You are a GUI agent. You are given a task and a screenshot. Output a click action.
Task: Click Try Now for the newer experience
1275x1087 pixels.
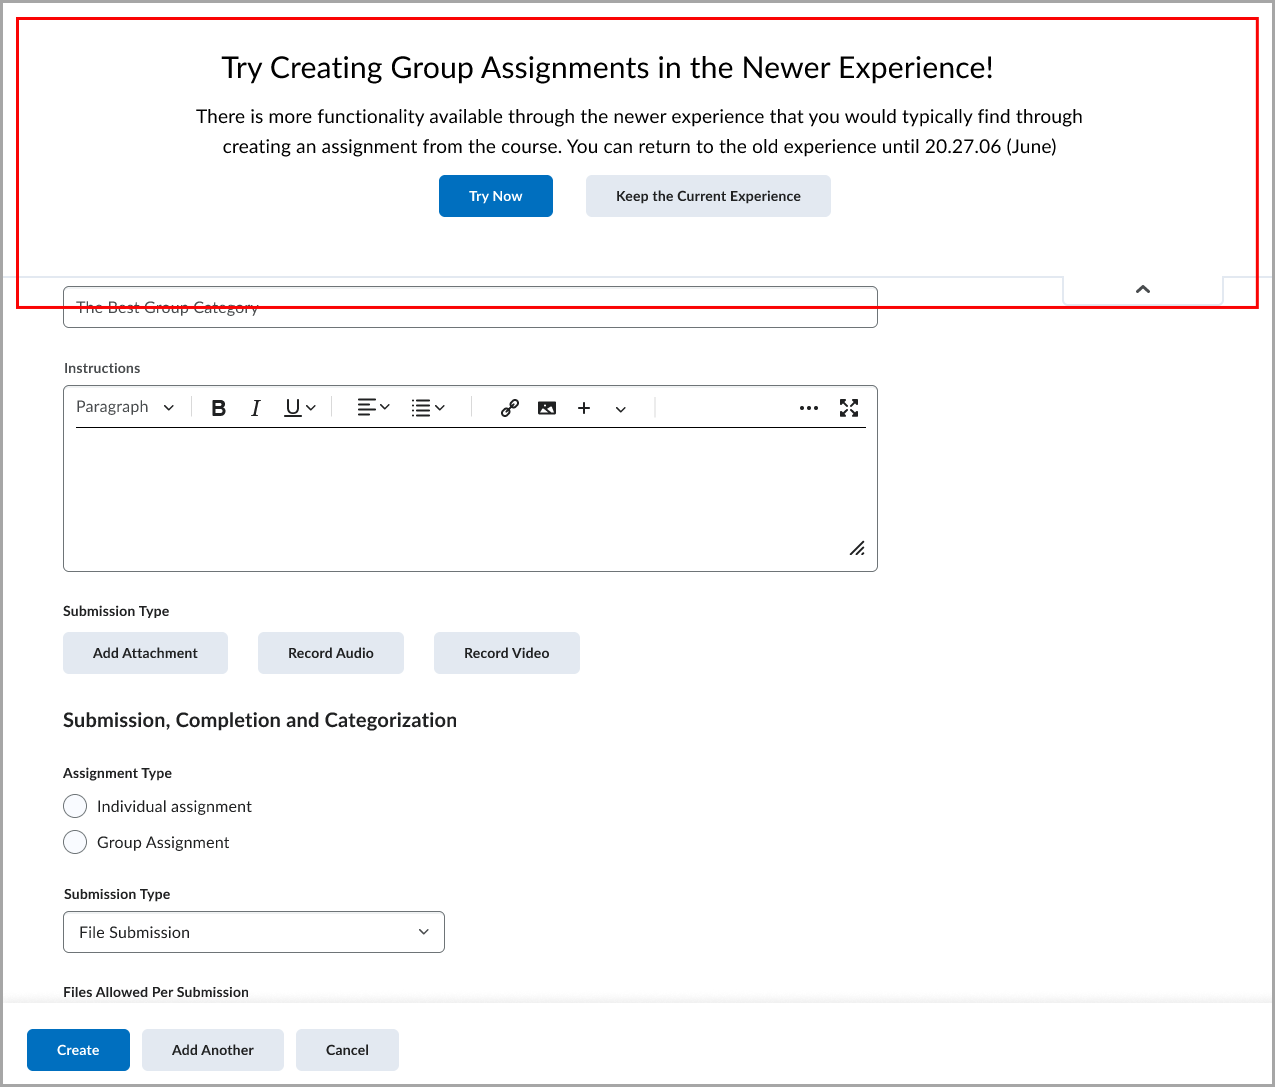[x=495, y=196]
